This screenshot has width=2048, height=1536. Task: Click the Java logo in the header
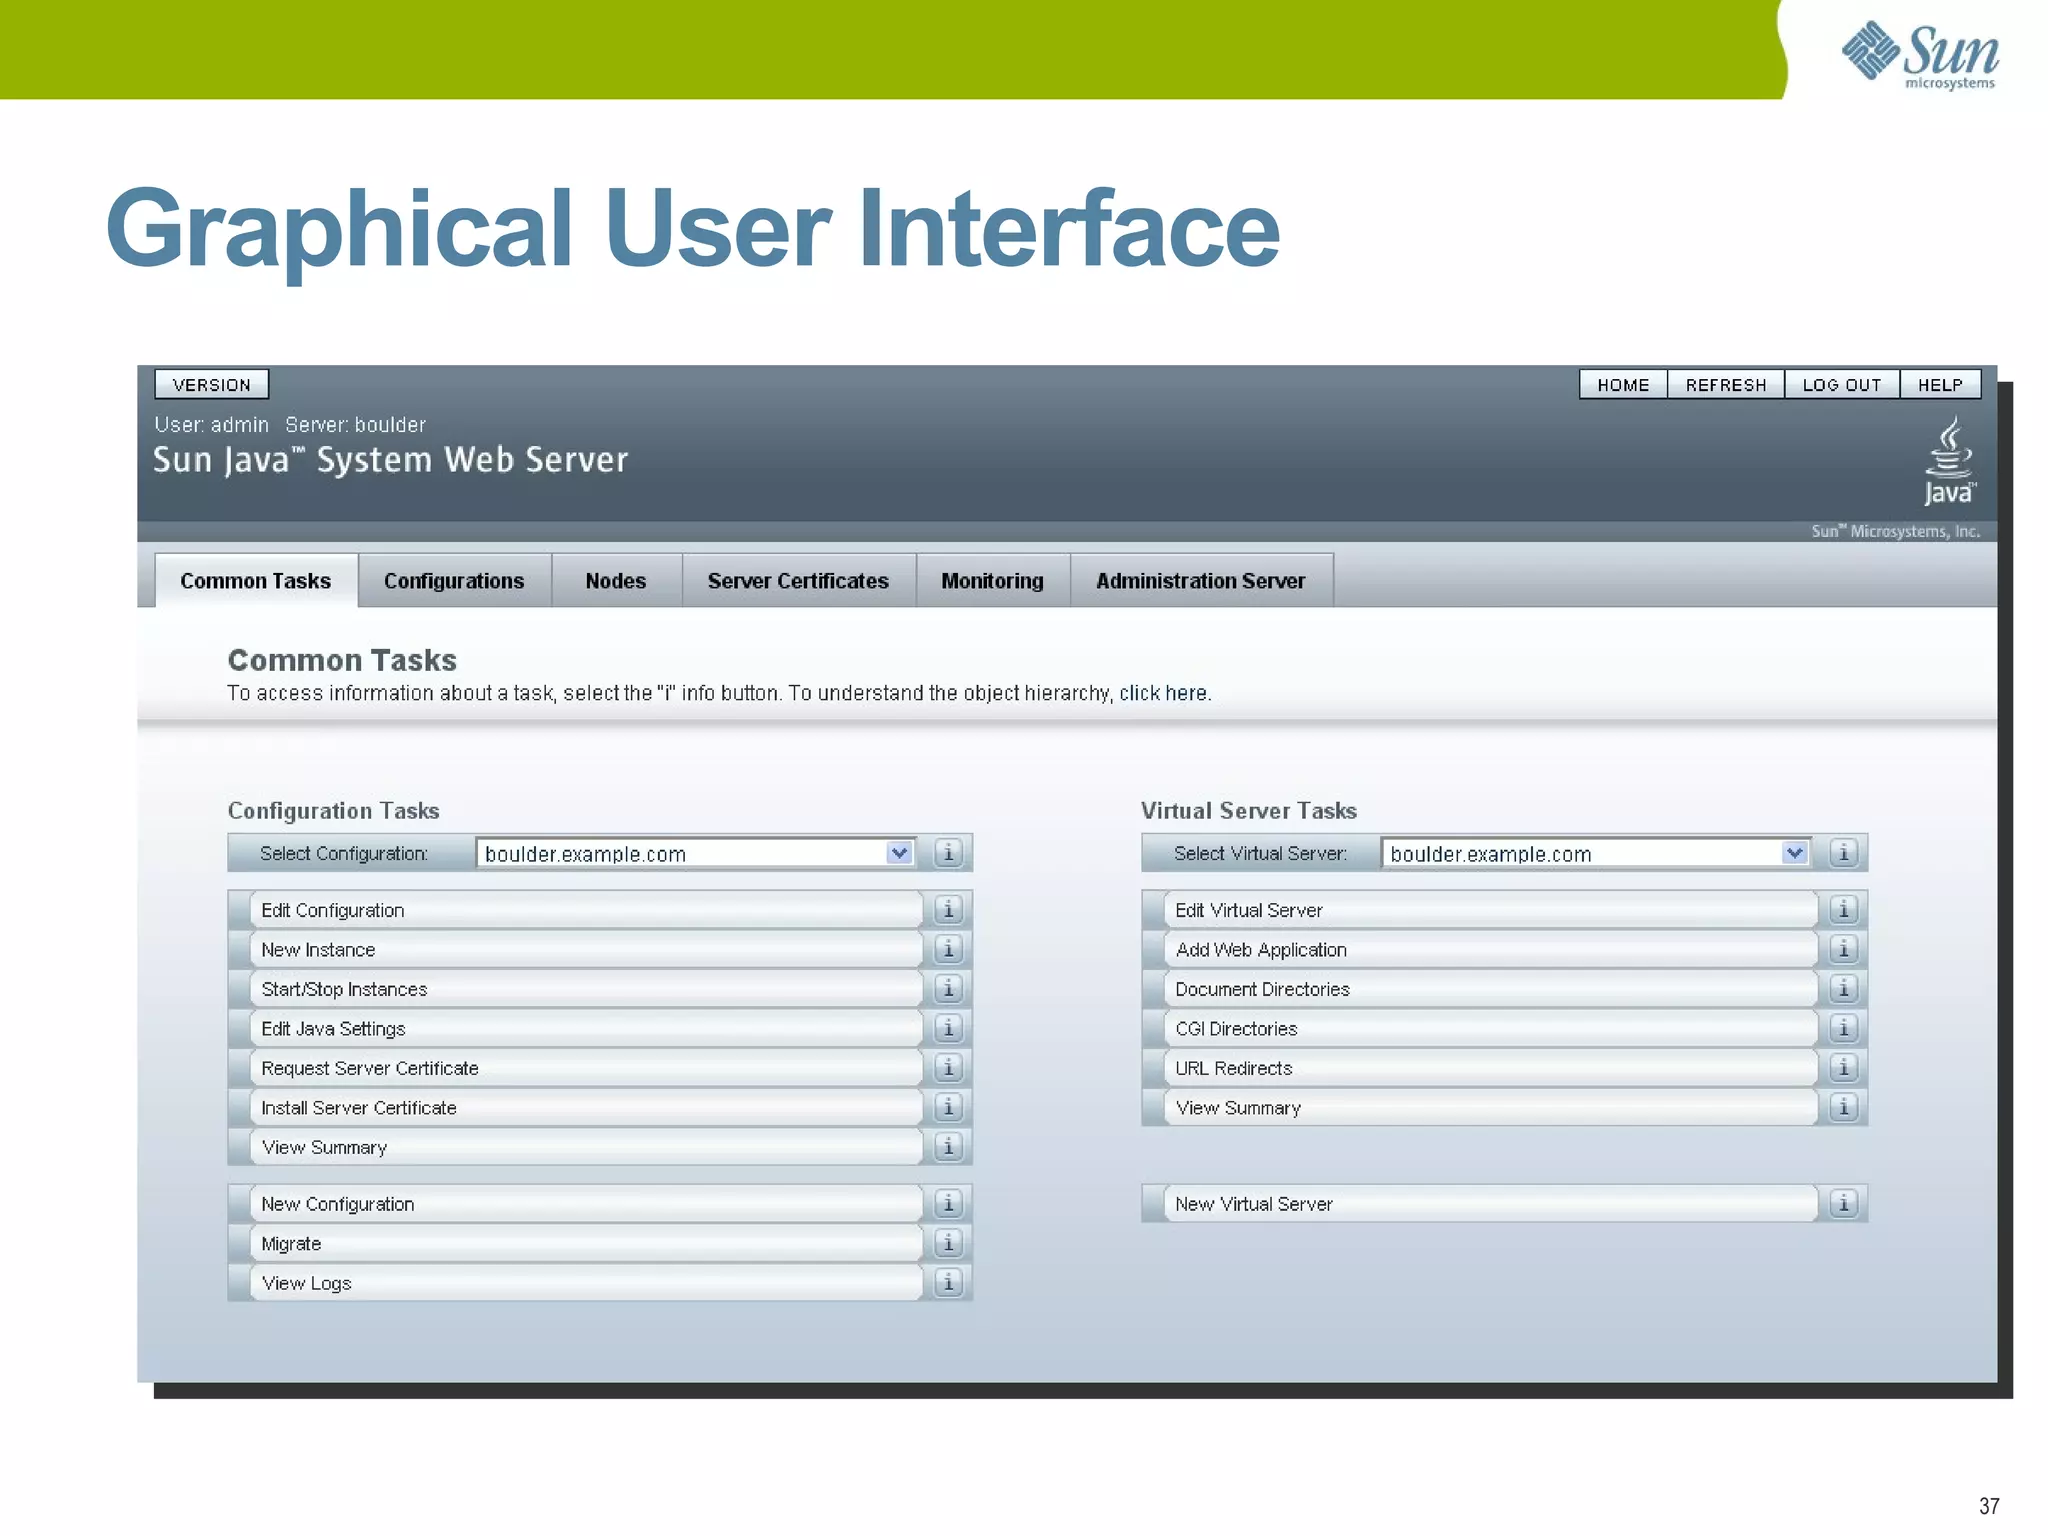pyautogui.click(x=1949, y=462)
